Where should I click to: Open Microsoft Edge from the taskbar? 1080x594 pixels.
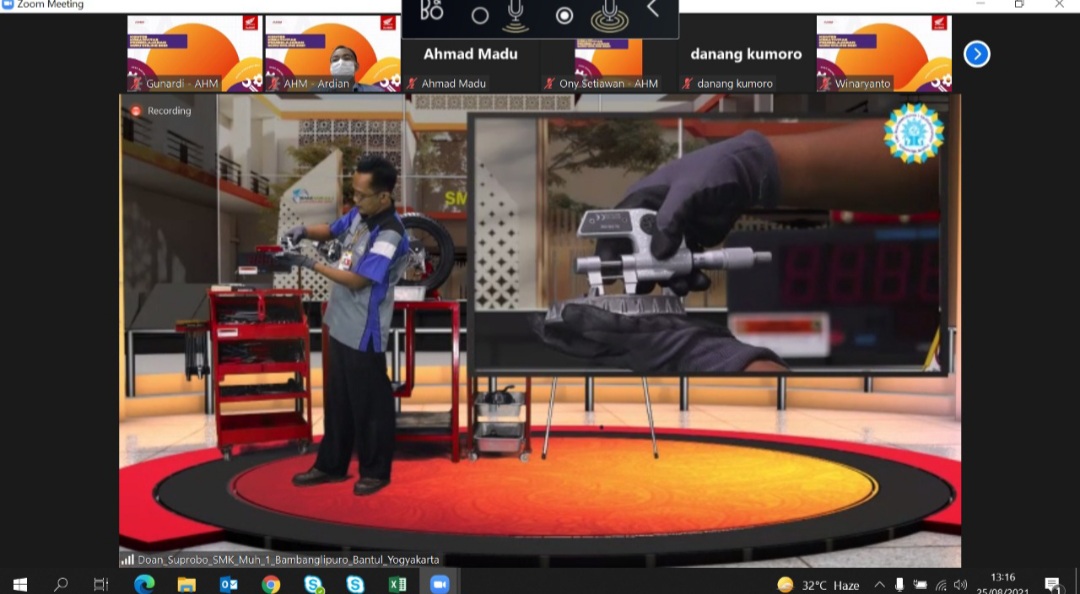[144, 584]
